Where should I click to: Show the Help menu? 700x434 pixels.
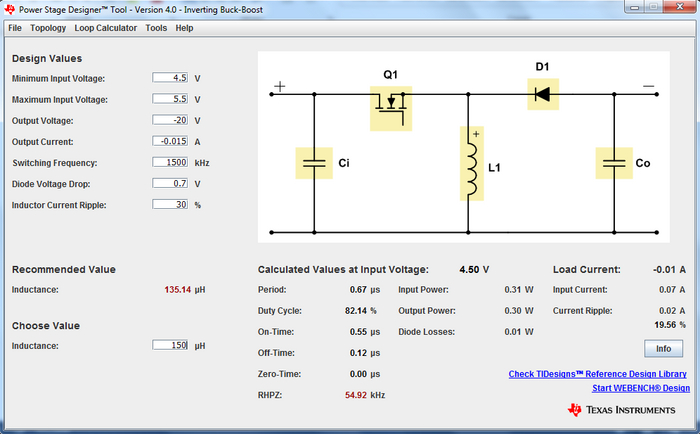pyautogui.click(x=185, y=28)
